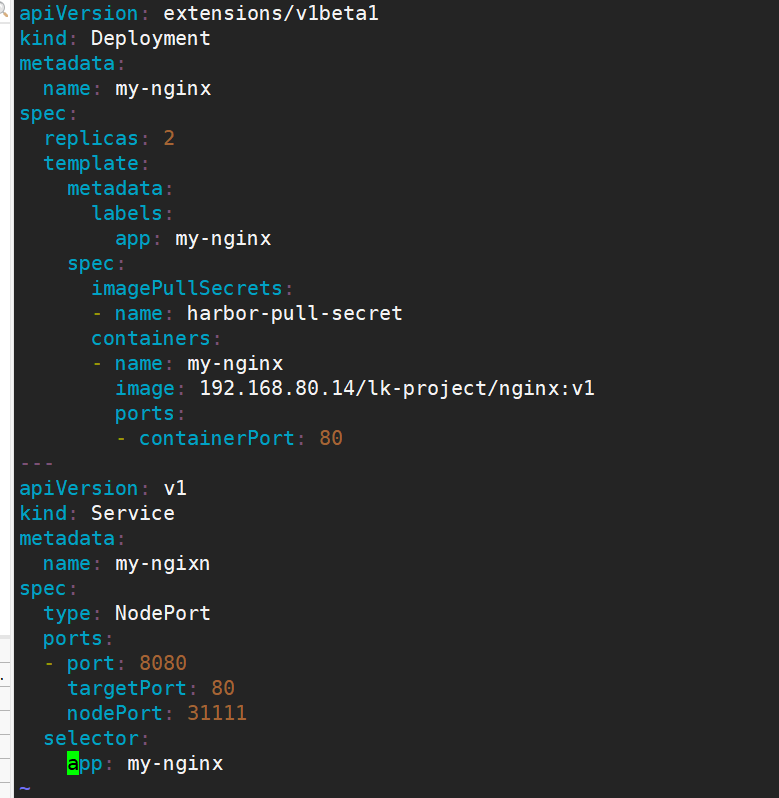The height and width of the screenshot is (798, 779).
Task: Click the labels key
Action: (x=126, y=213)
